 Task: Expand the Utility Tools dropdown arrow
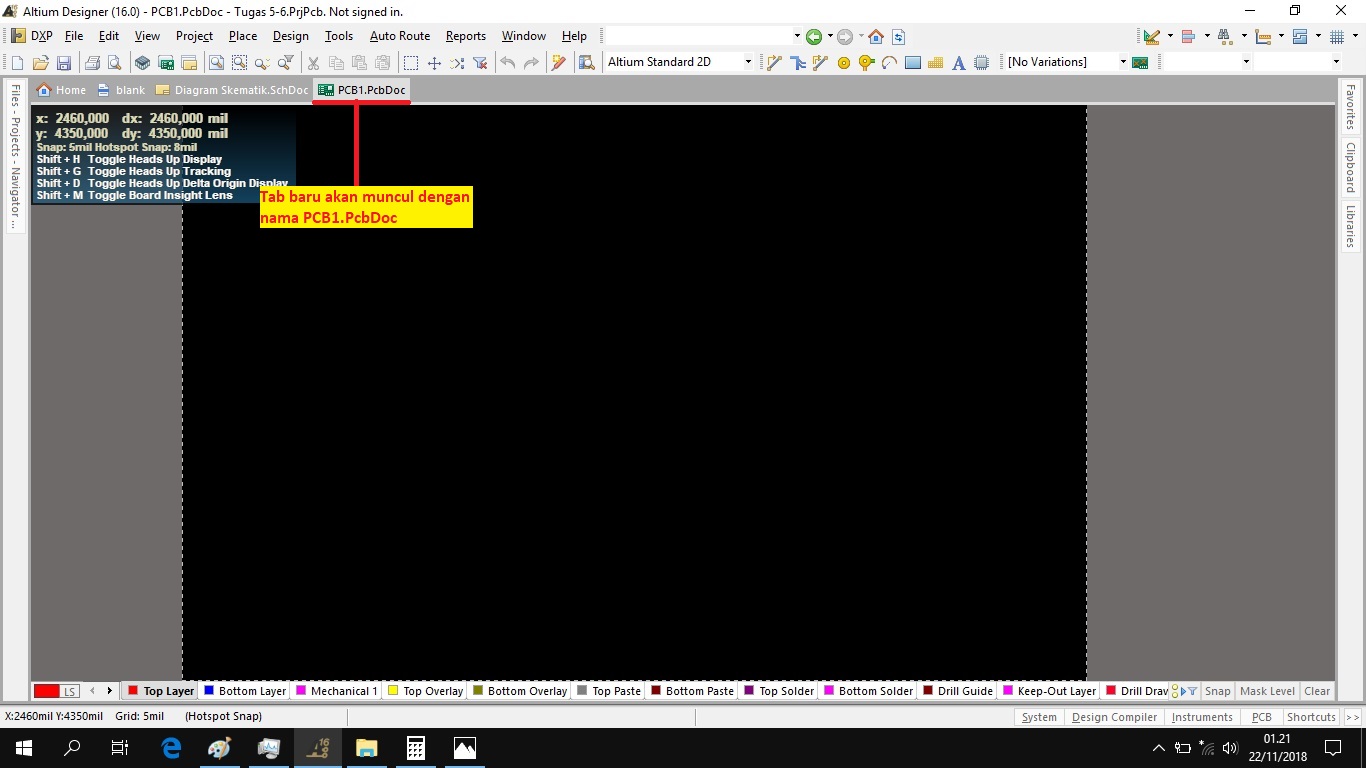[1170, 37]
